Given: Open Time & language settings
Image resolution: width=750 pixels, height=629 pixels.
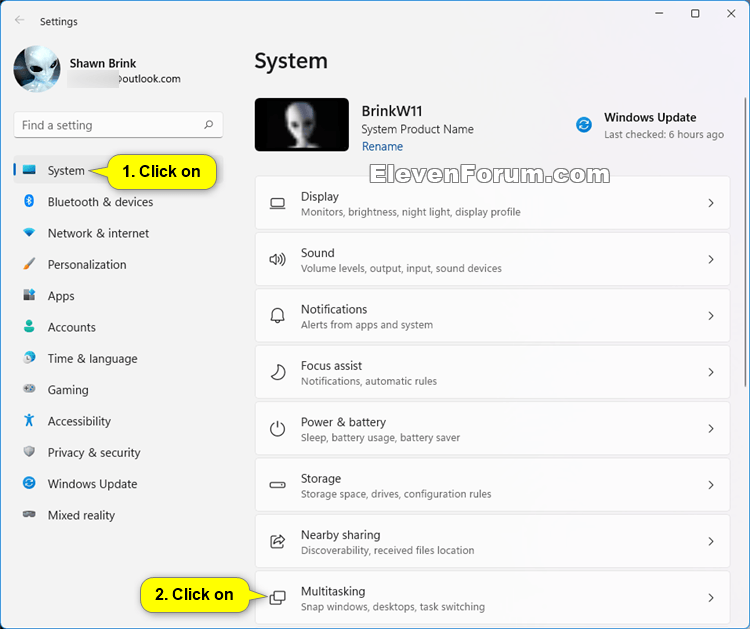Looking at the screenshot, I should (x=118, y=358).
